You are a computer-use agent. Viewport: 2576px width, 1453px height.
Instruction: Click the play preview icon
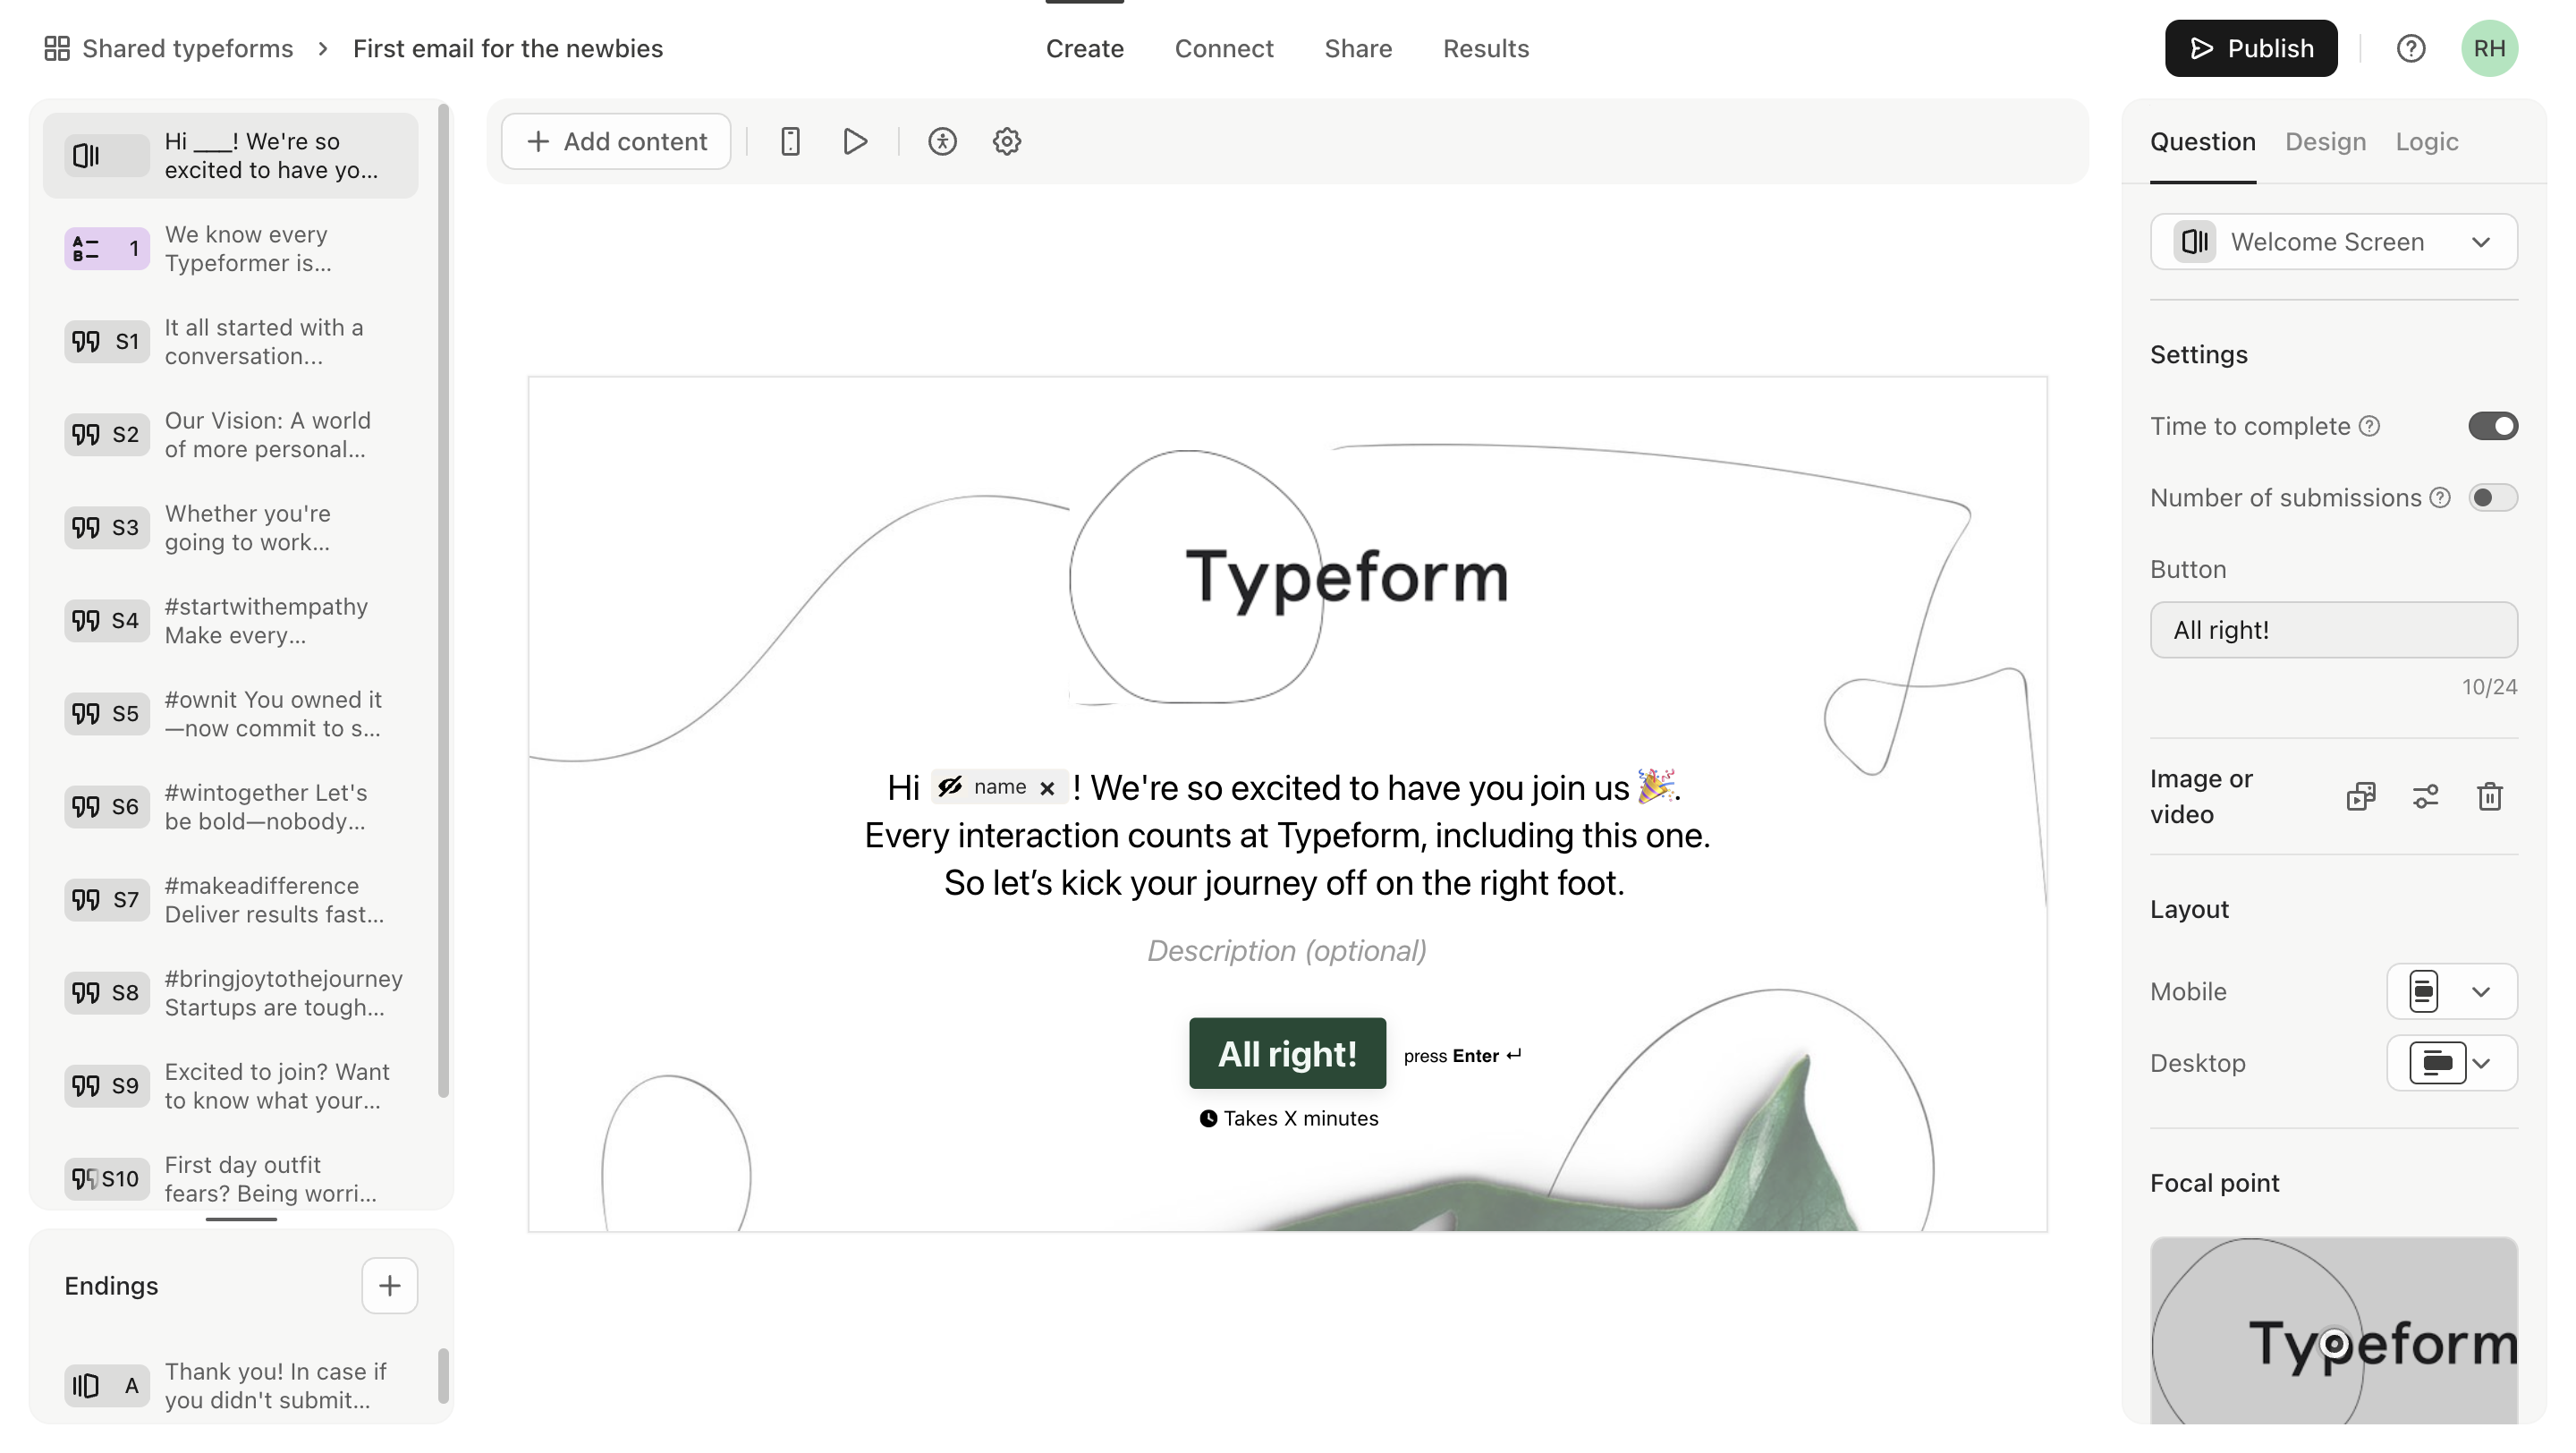pos(855,141)
